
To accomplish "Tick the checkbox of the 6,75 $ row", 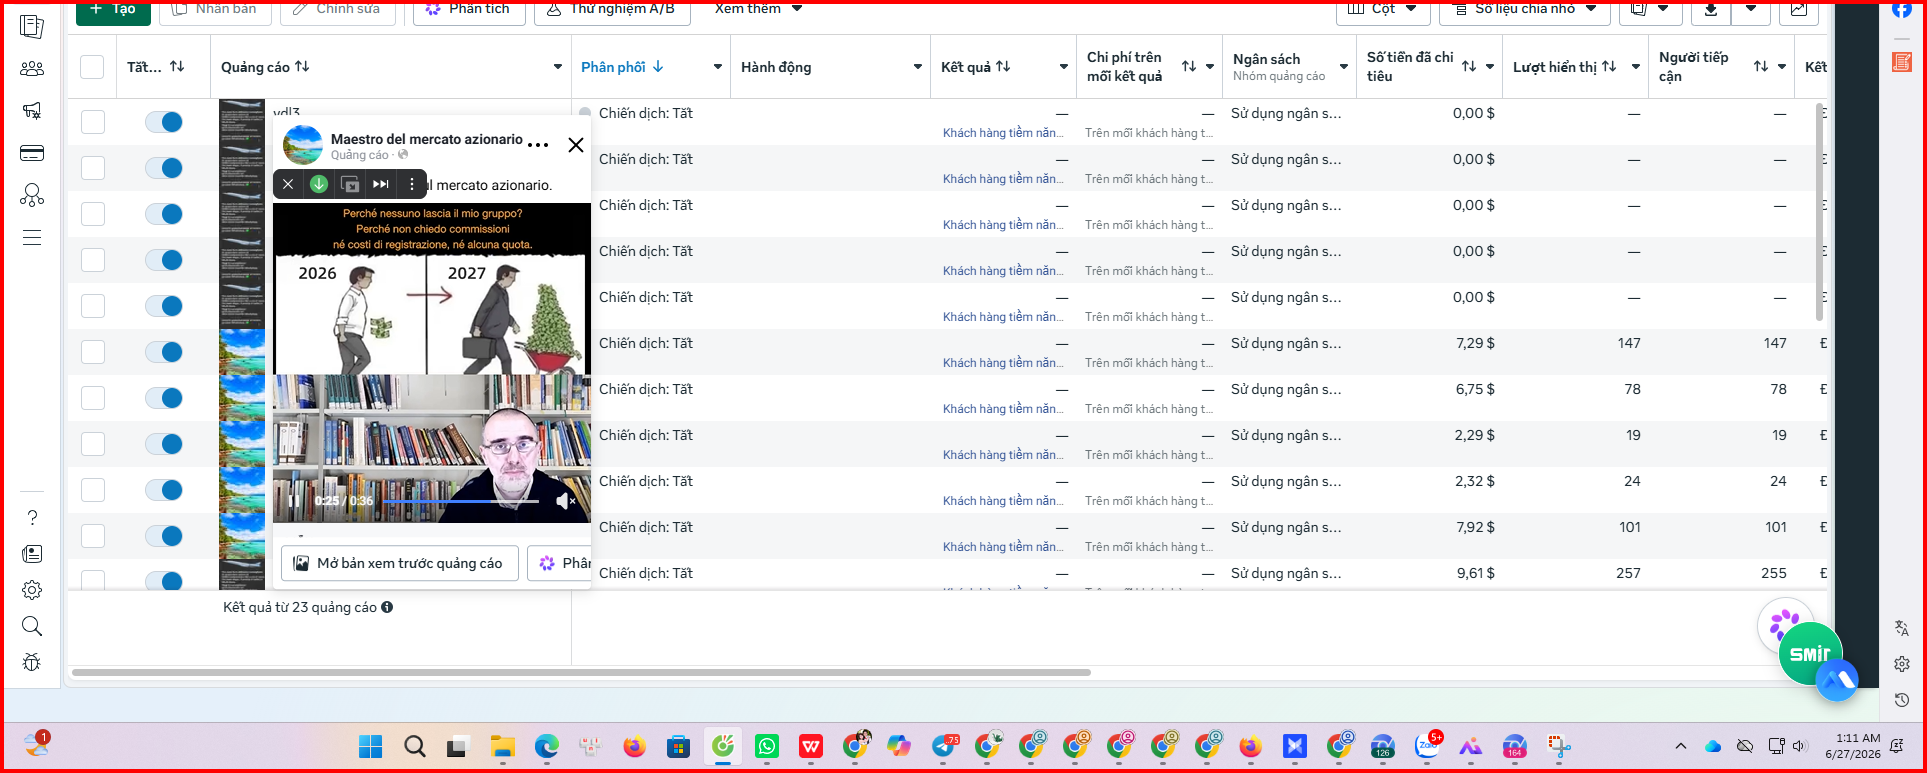I will click(93, 398).
